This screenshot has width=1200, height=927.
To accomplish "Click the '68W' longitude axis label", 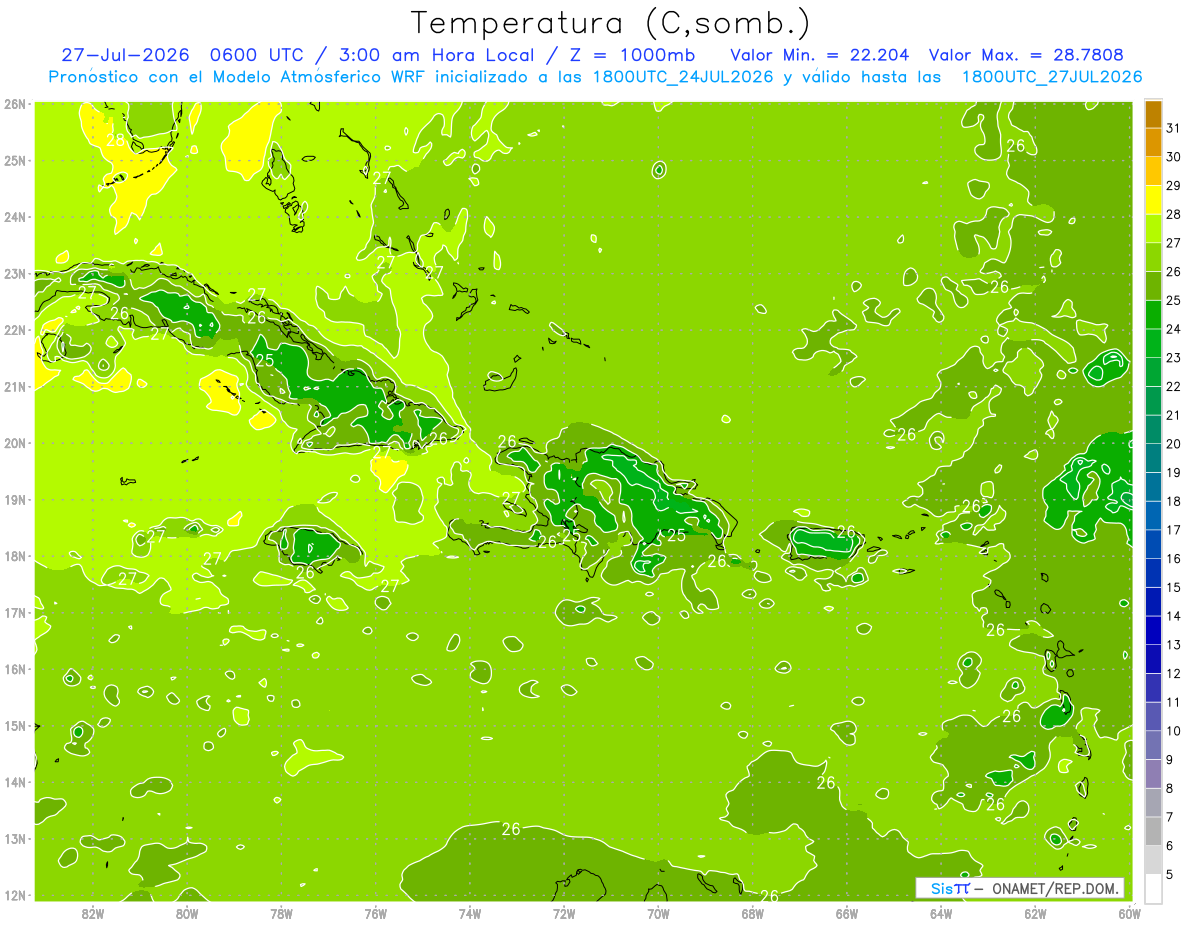I will 753,913.
